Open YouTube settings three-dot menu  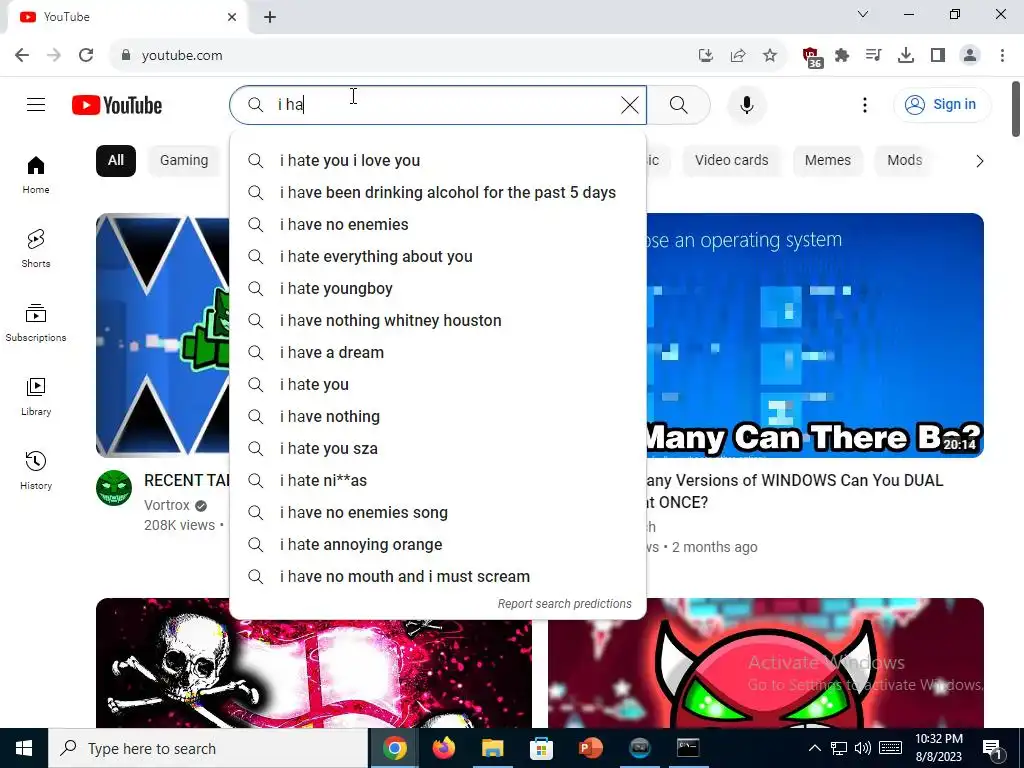point(865,104)
